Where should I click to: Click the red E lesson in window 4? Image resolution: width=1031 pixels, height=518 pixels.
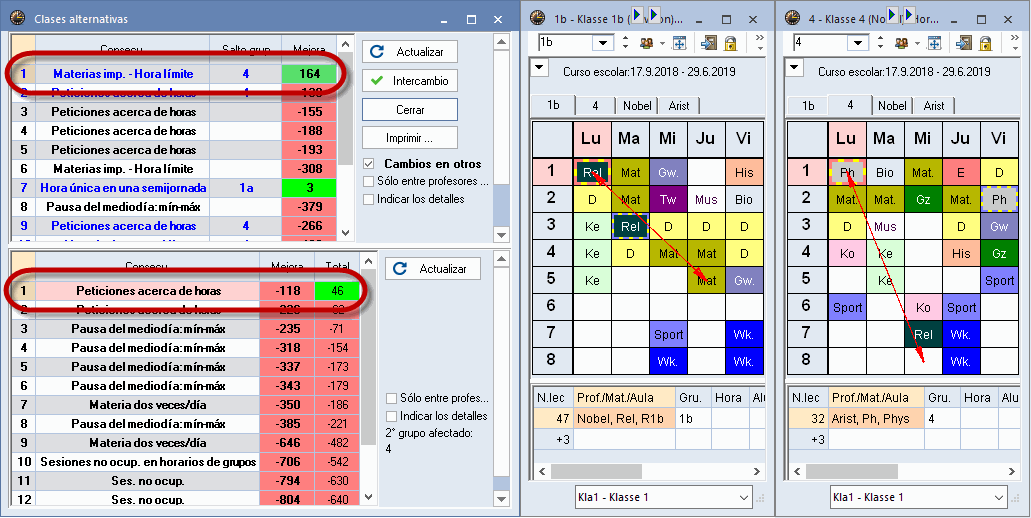click(x=961, y=172)
